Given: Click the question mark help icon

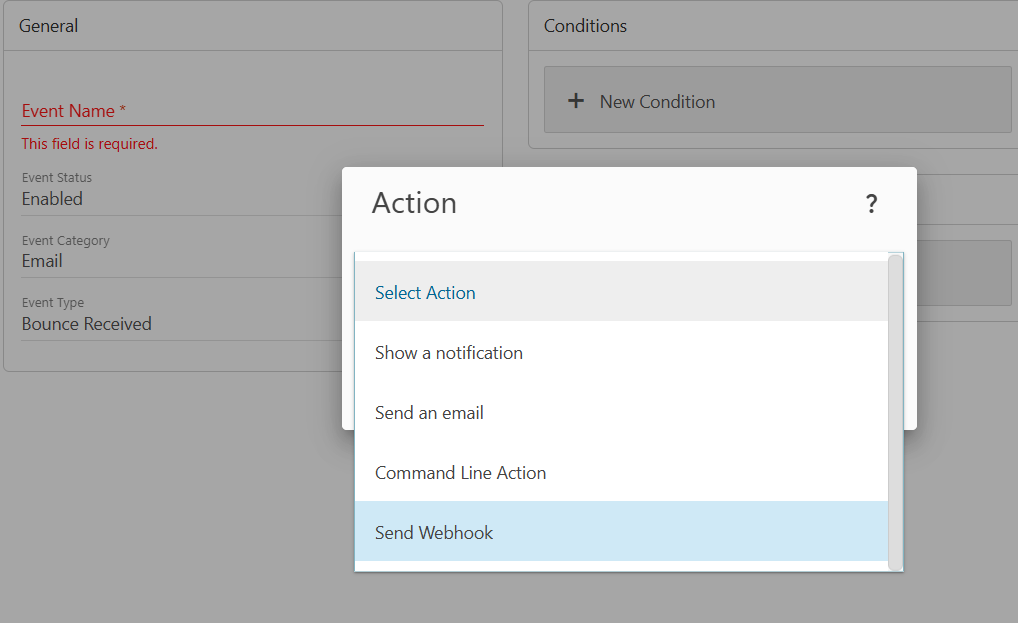Looking at the screenshot, I should (x=871, y=204).
